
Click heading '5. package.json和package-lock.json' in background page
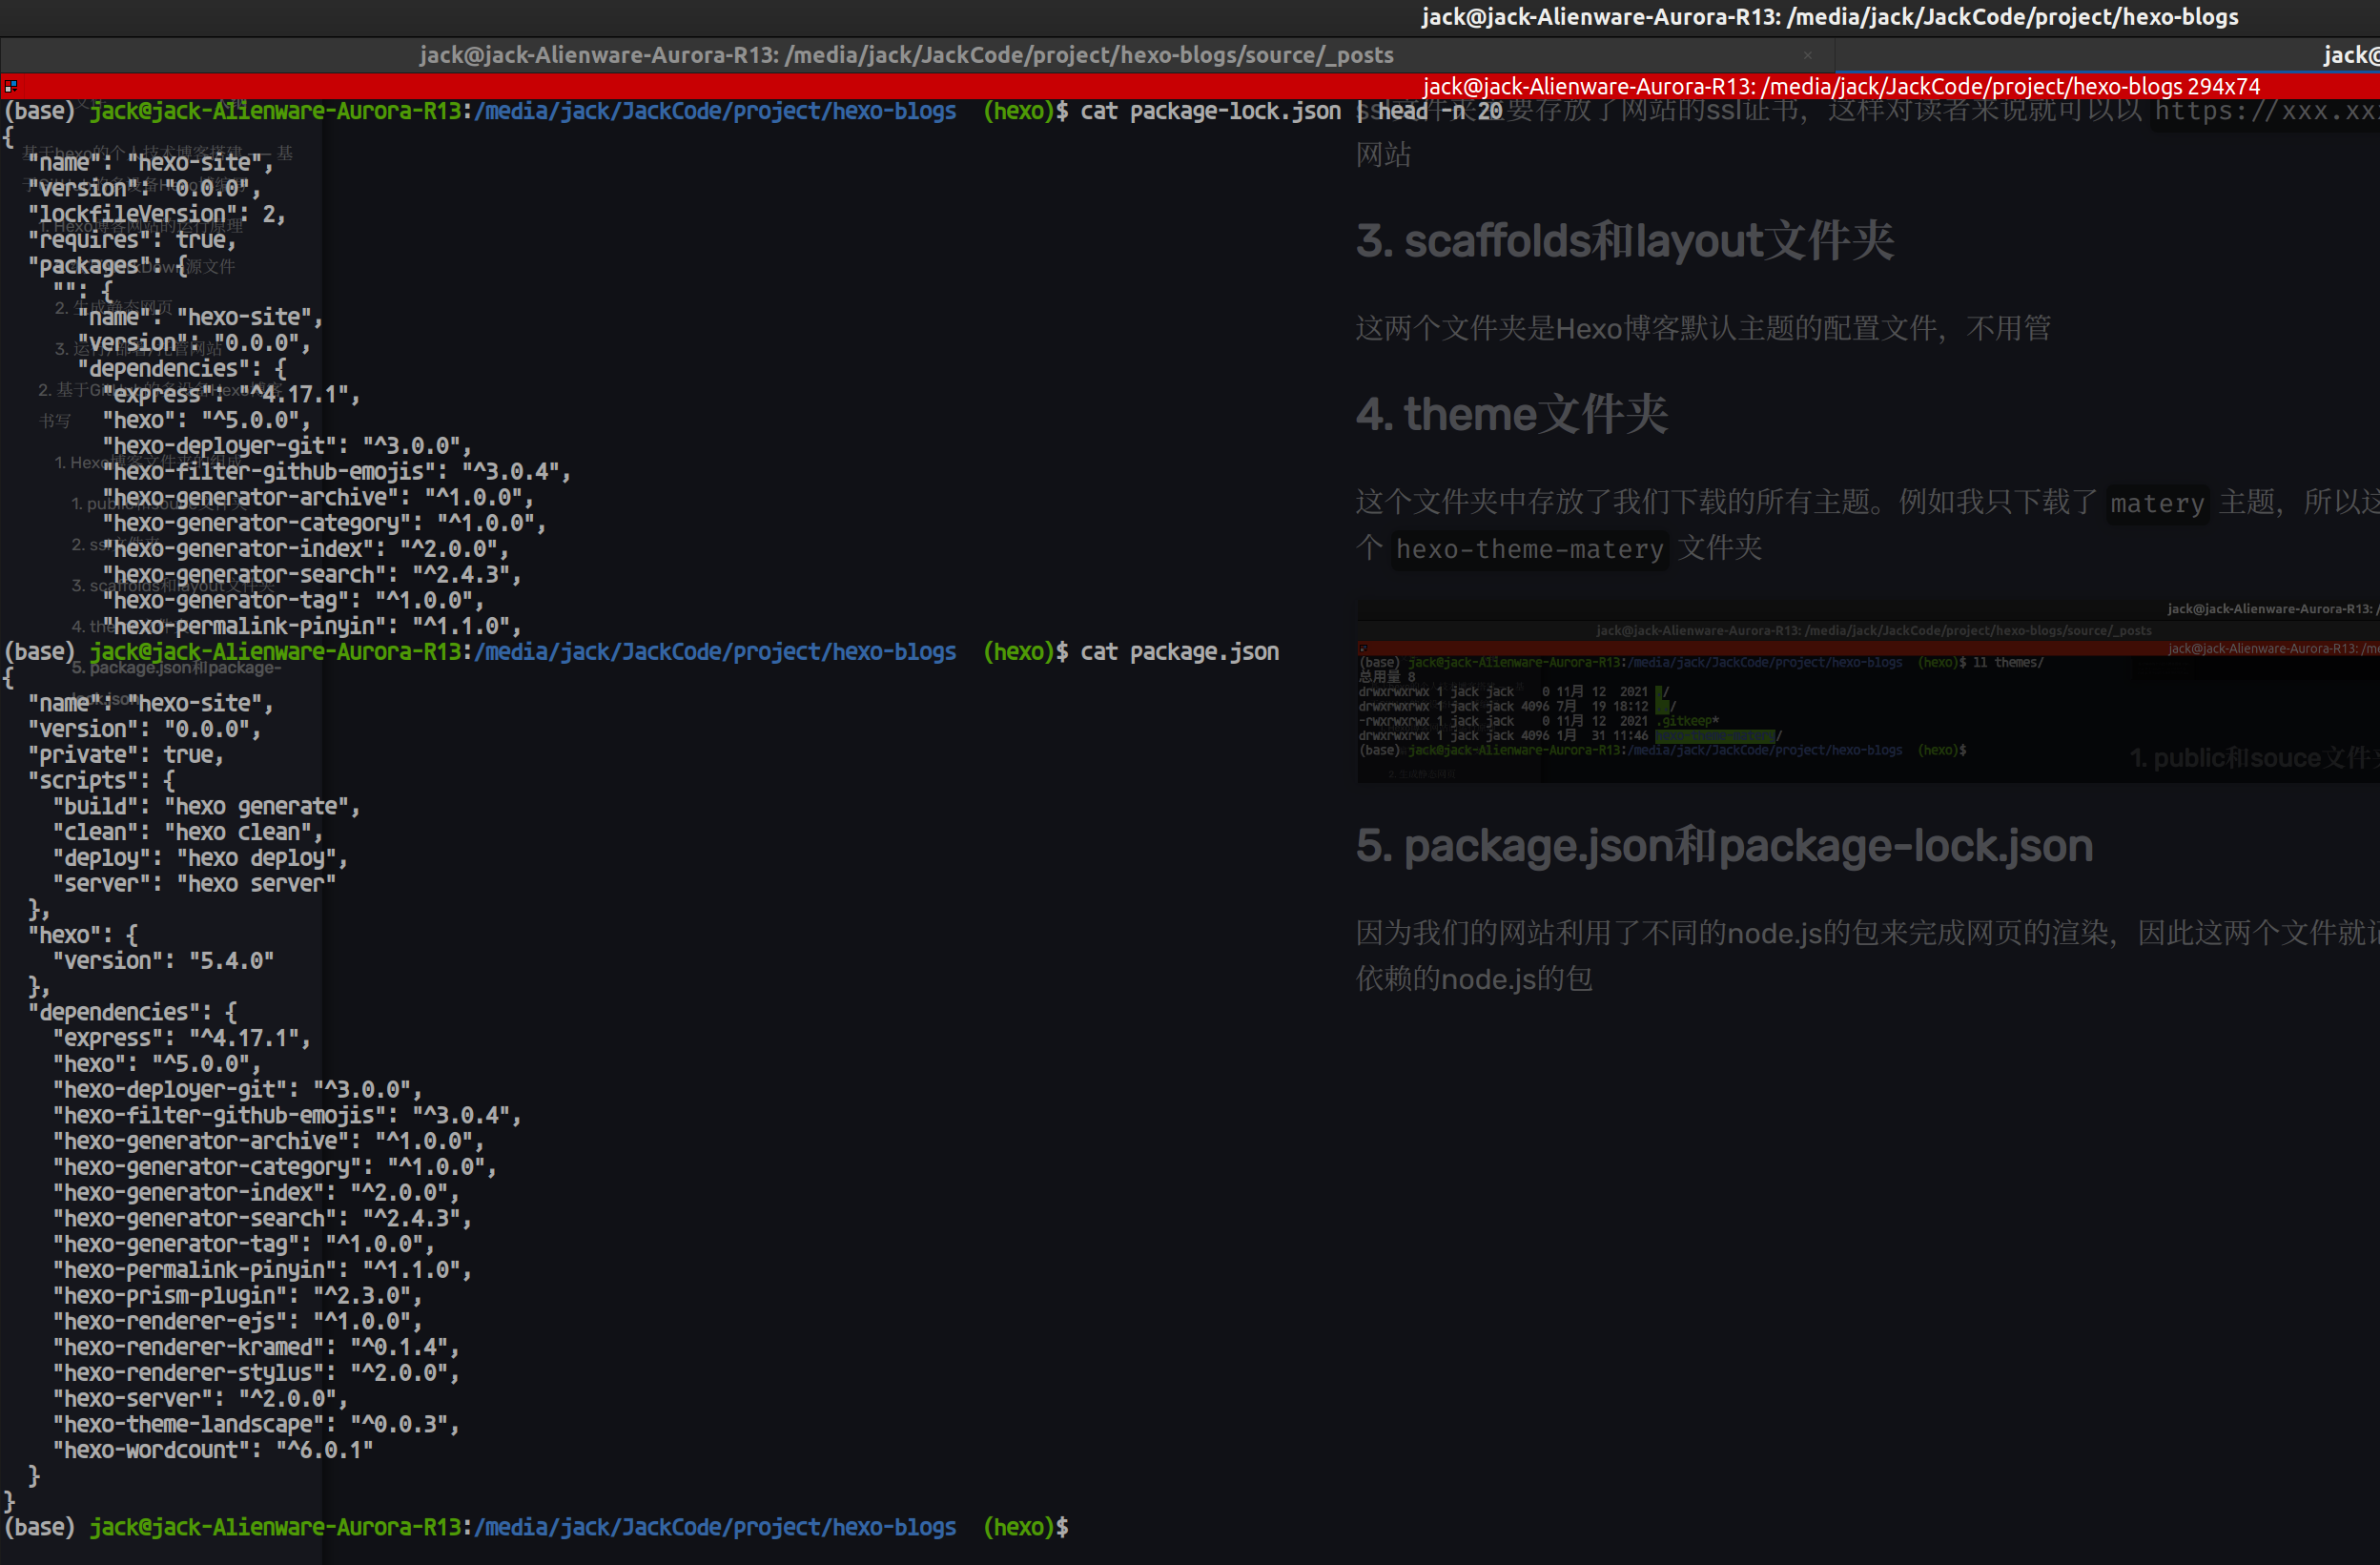tap(1724, 846)
